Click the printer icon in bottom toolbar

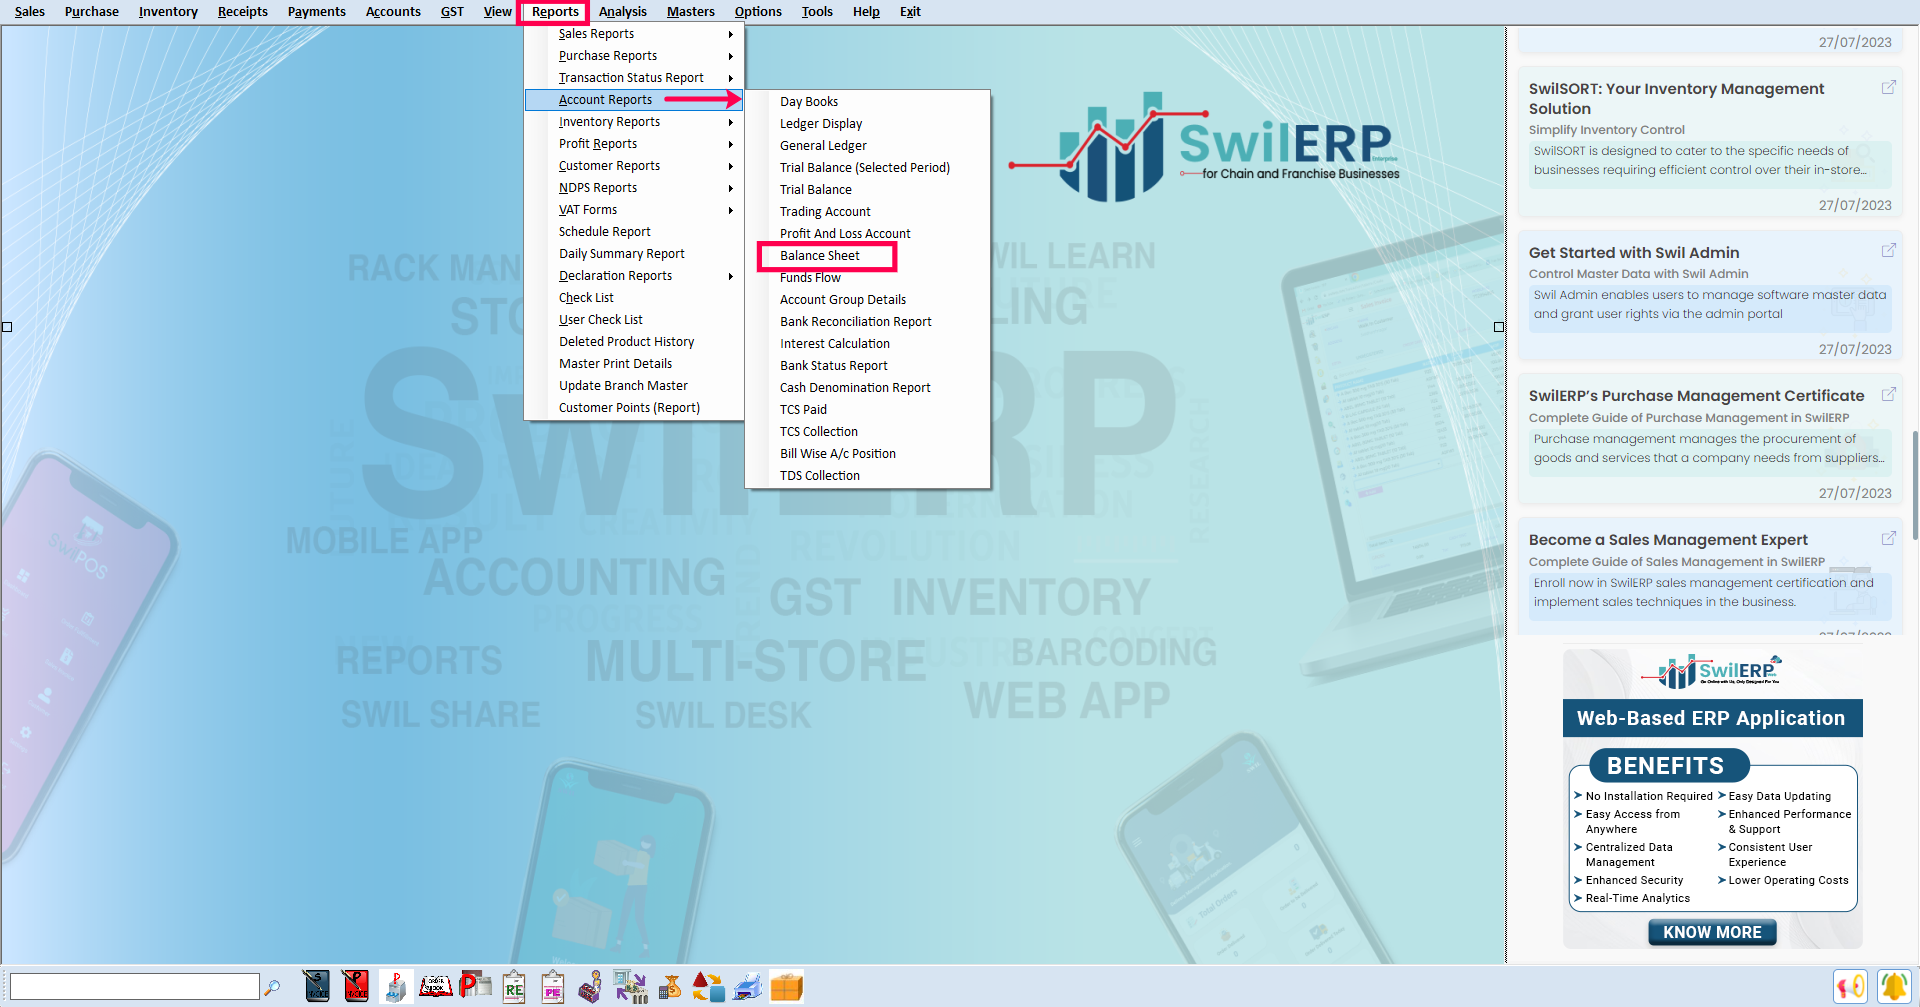click(747, 986)
